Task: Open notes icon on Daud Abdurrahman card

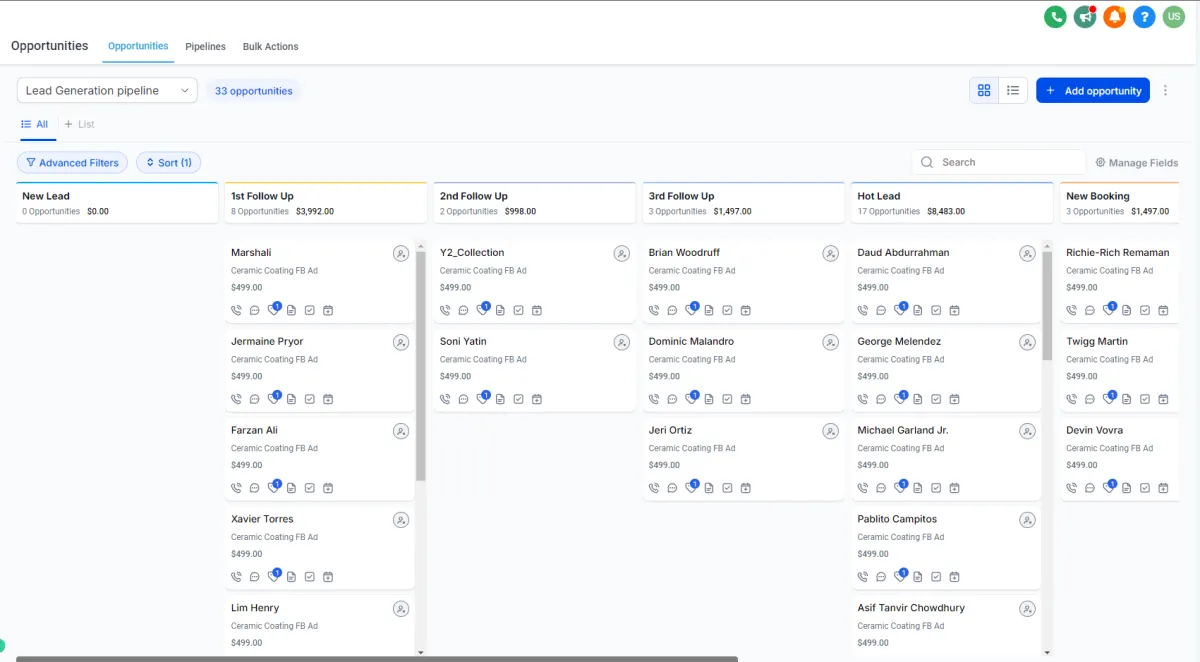Action: point(918,311)
